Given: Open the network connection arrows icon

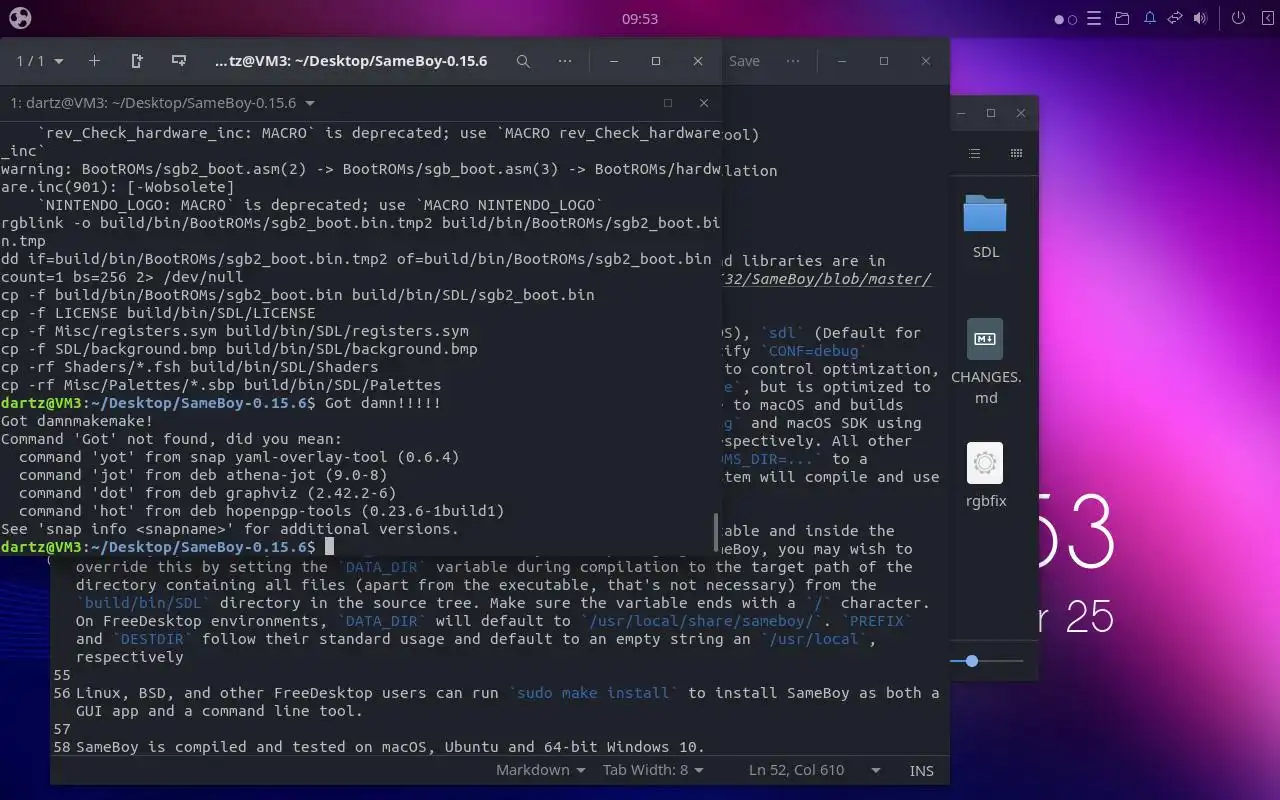Looking at the screenshot, I should point(1175,18).
